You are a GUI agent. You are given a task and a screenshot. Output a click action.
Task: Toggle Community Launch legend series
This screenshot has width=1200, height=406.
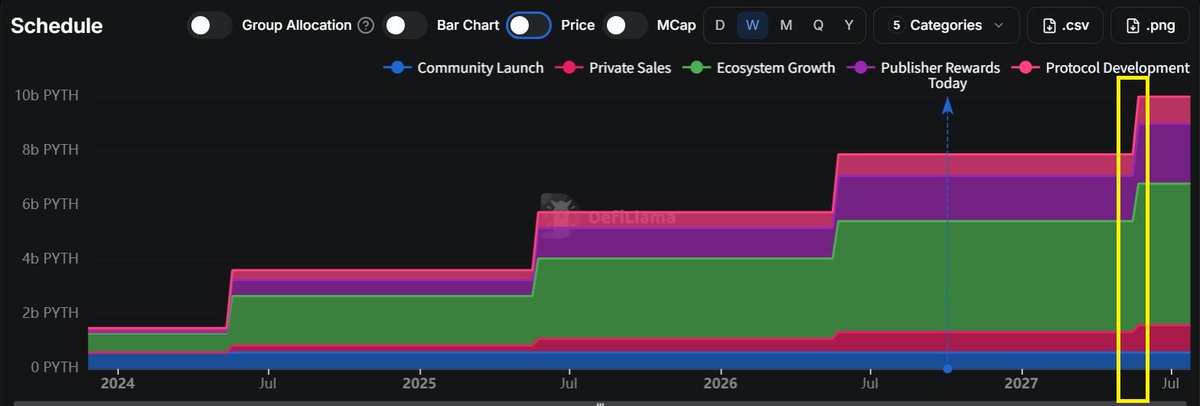pos(464,68)
